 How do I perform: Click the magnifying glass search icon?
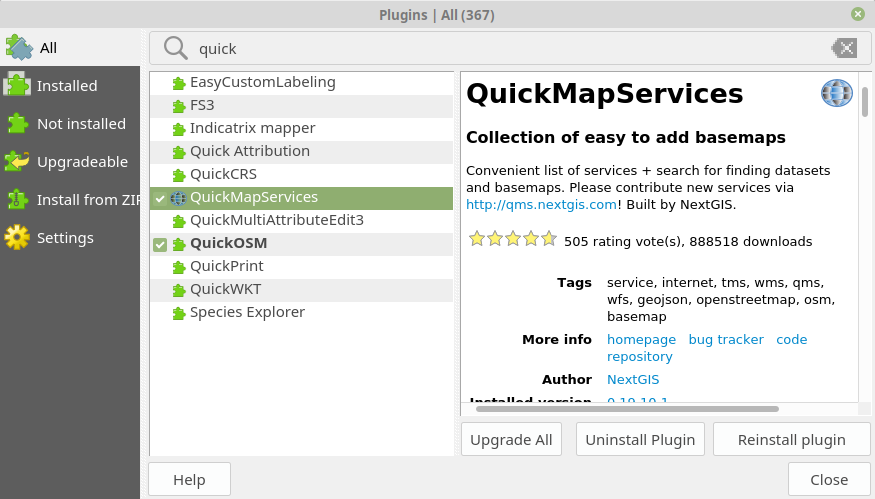(175, 49)
